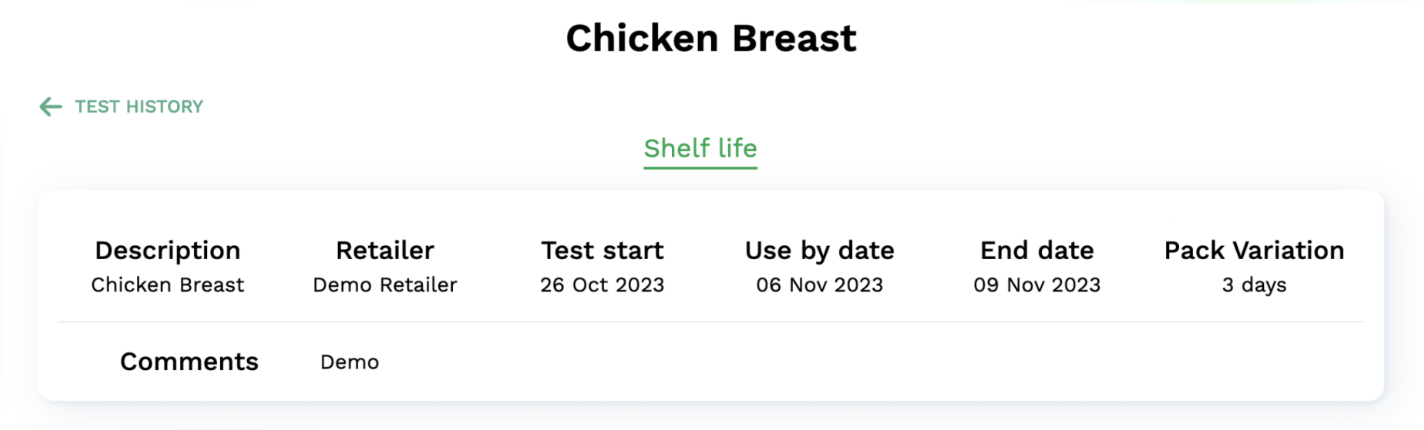Select the Demo comment text
1424x430 pixels.
349,362
